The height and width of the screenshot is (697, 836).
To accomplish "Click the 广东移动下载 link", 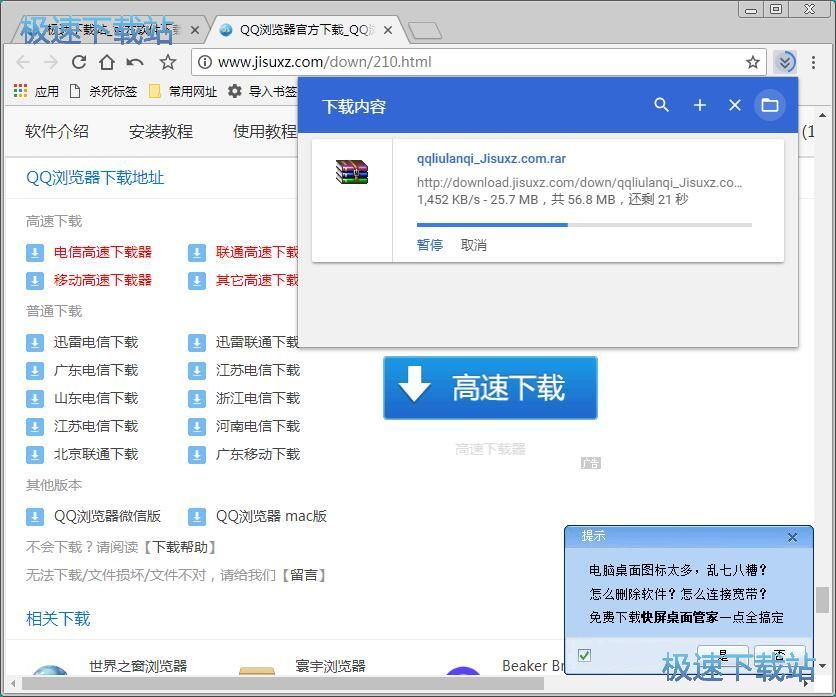I will coord(258,454).
